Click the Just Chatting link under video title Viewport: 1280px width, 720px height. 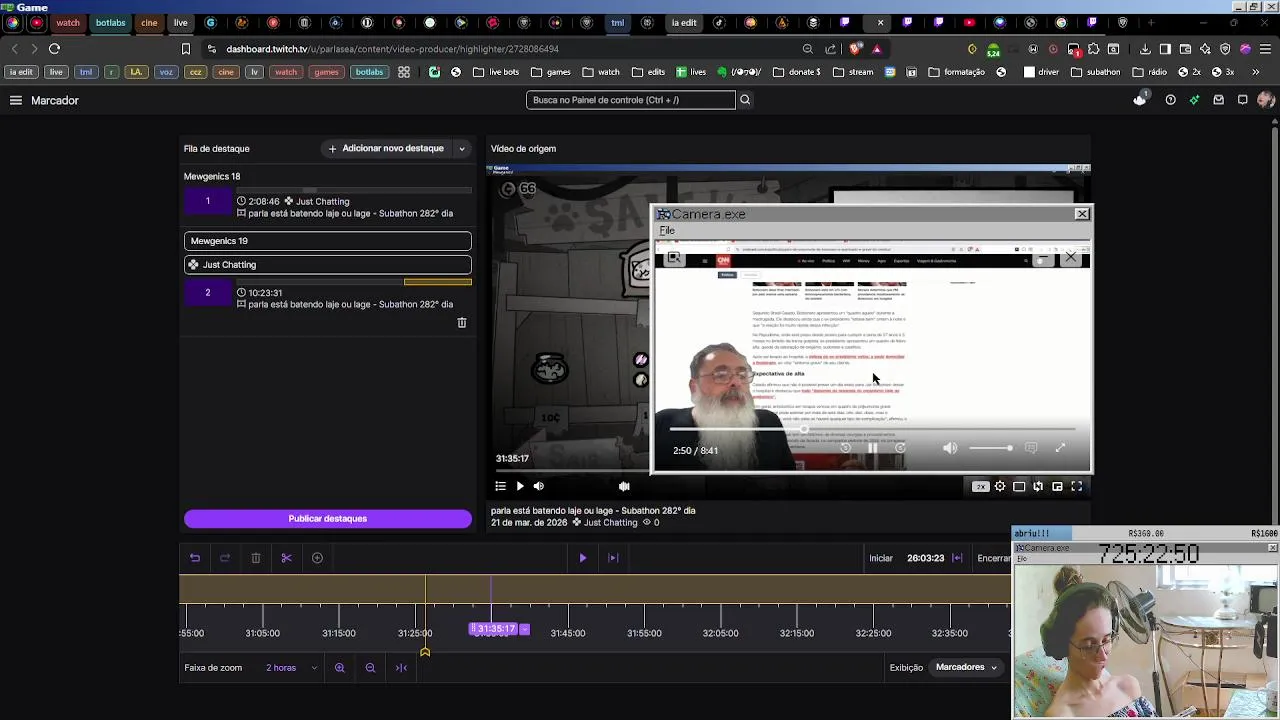click(610, 523)
